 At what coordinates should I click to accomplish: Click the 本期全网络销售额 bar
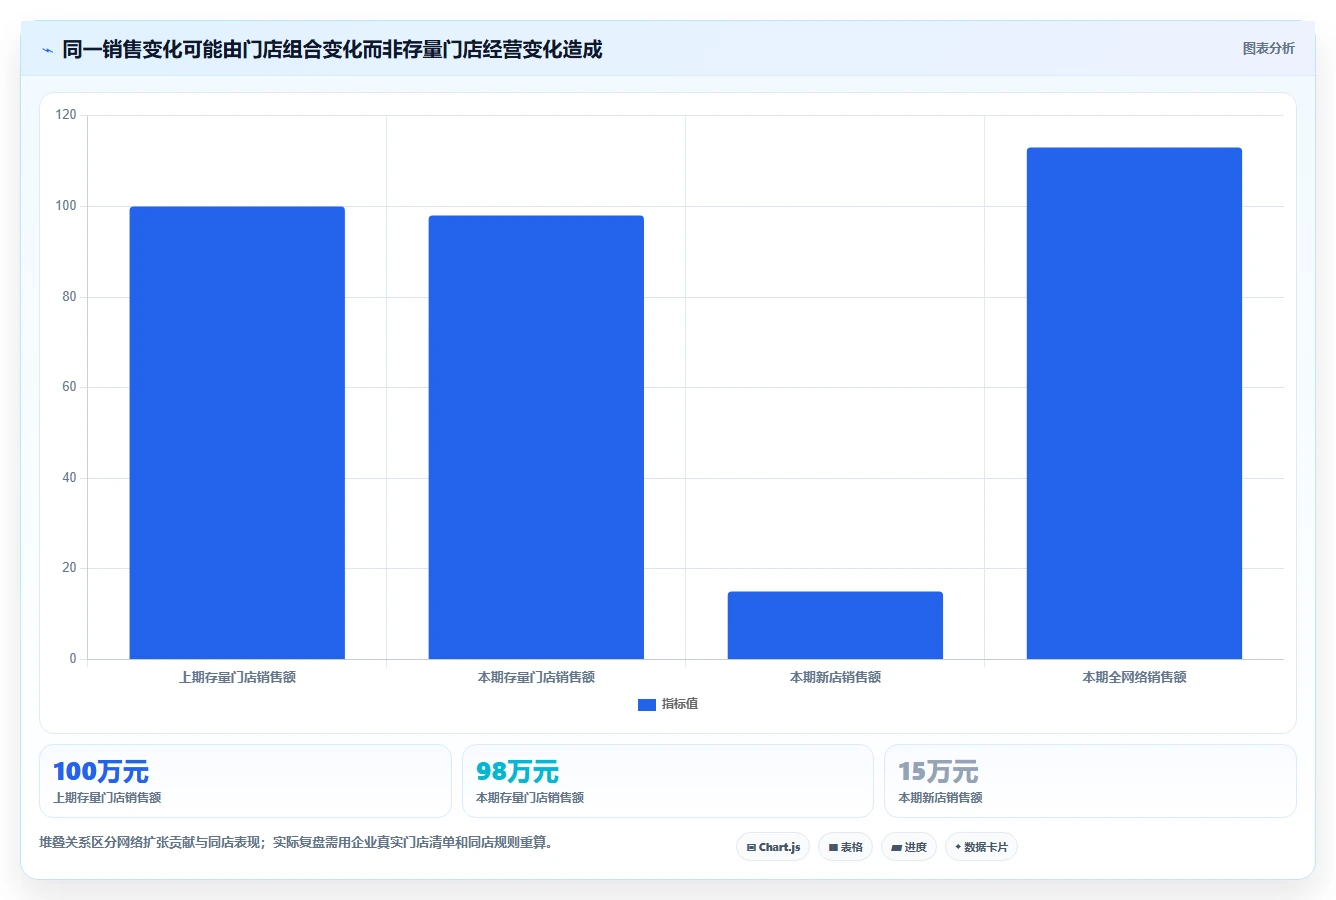1134,403
